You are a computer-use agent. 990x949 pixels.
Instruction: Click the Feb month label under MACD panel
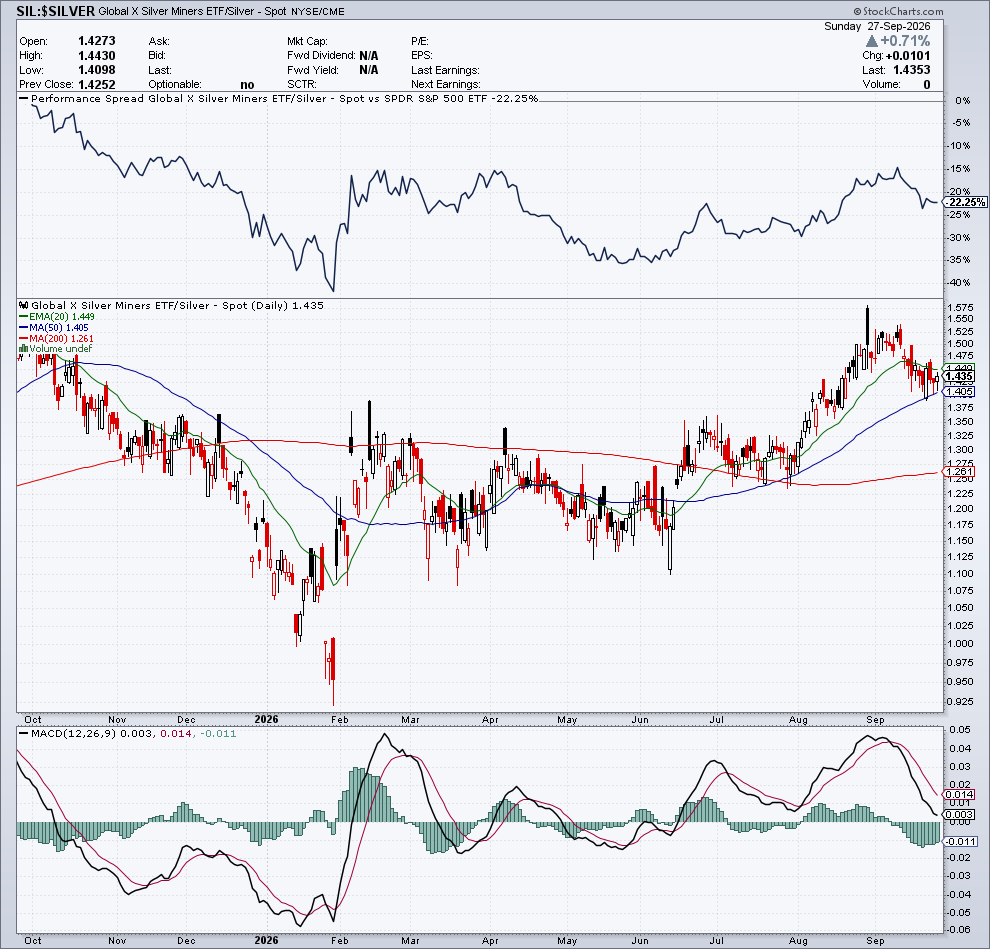click(340, 941)
